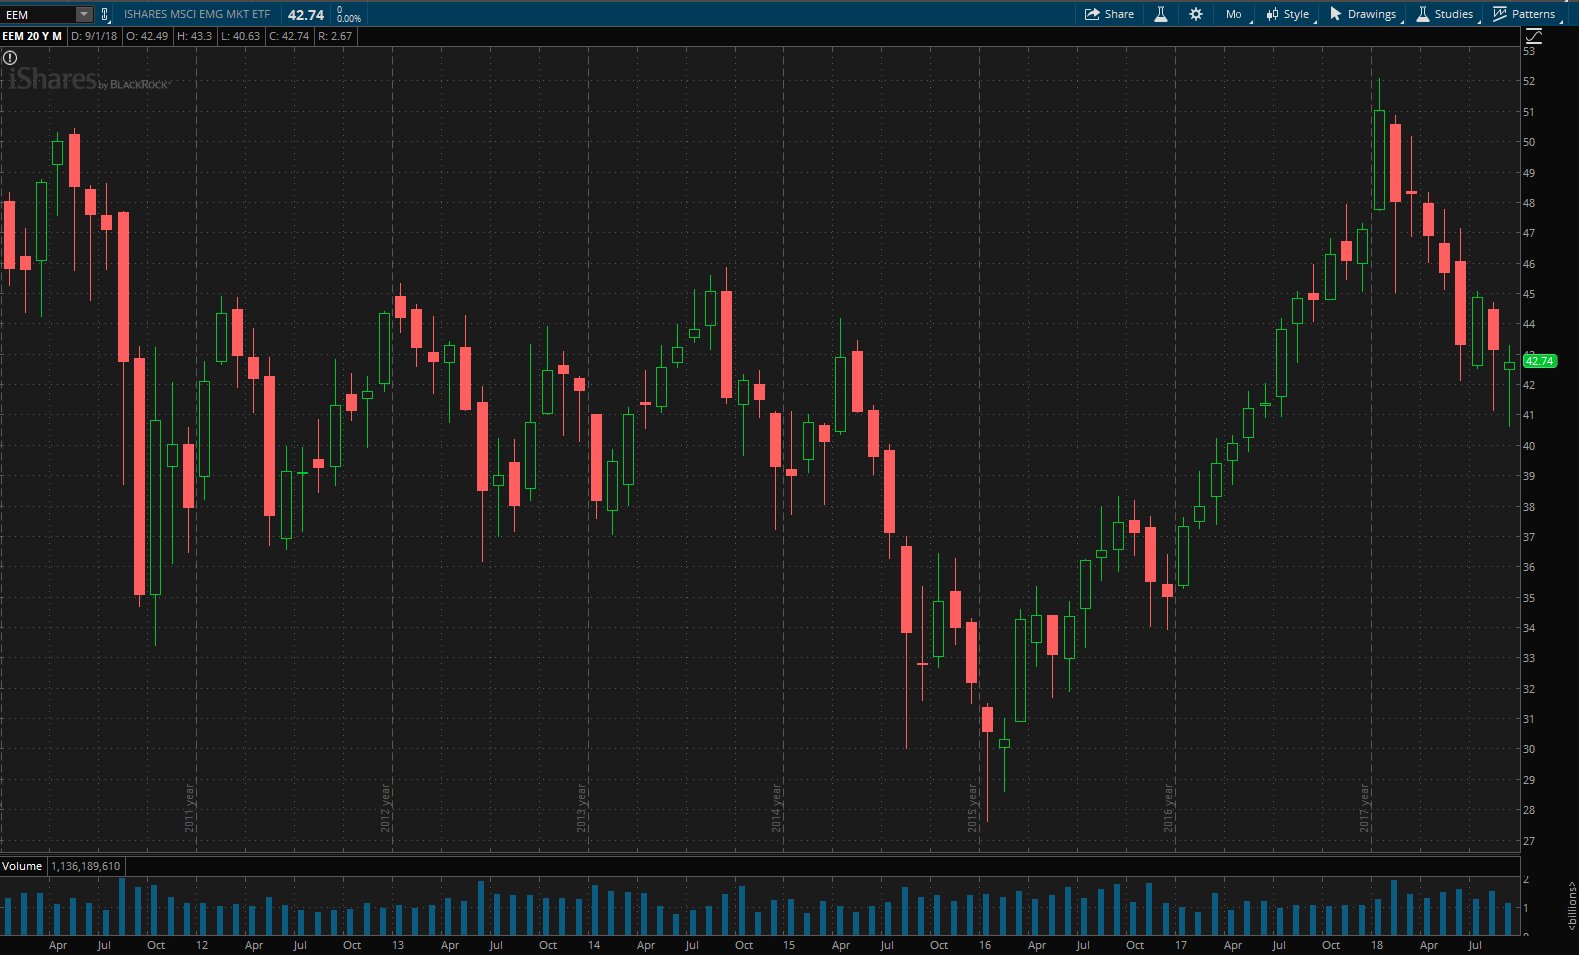Click the last green candle near 42.74
The height and width of the screenshot is (955, 1579).
[x=1510, y=366]
